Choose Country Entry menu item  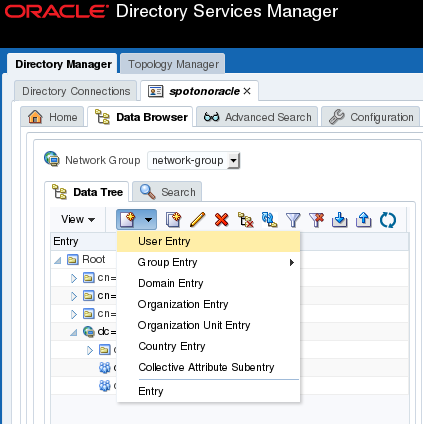click(x=208, y=346)
